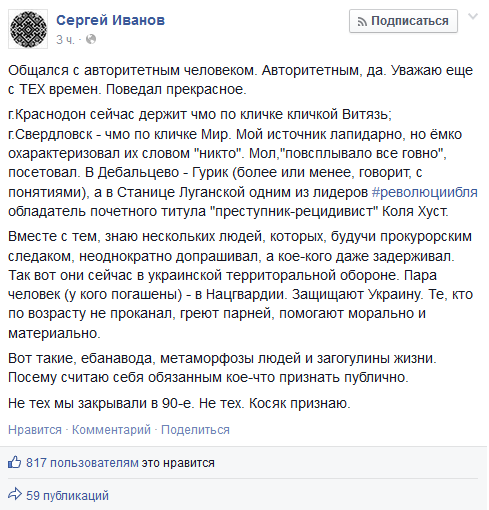Image resolution: width=489 pixels, height=510 pixels.
Task: Open Сергей Иванов profile picture
Action: [28, 29]
